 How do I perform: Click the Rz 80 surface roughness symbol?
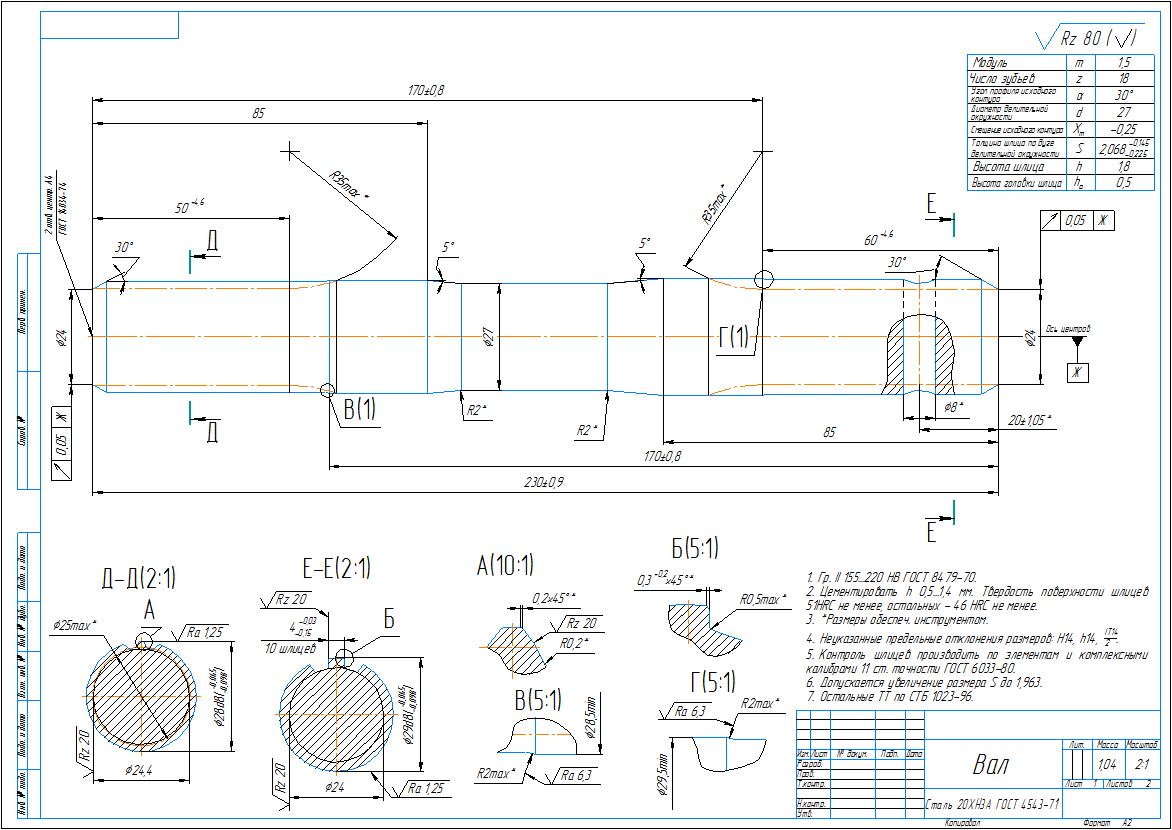[x=1088, y=39]
